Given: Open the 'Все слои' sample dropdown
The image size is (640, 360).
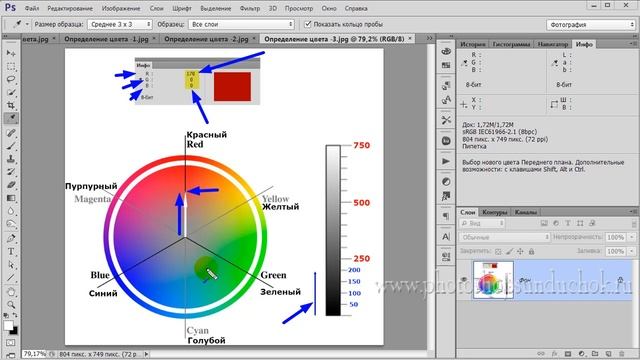Looking at the screenshot, I should tap(241, 24).
